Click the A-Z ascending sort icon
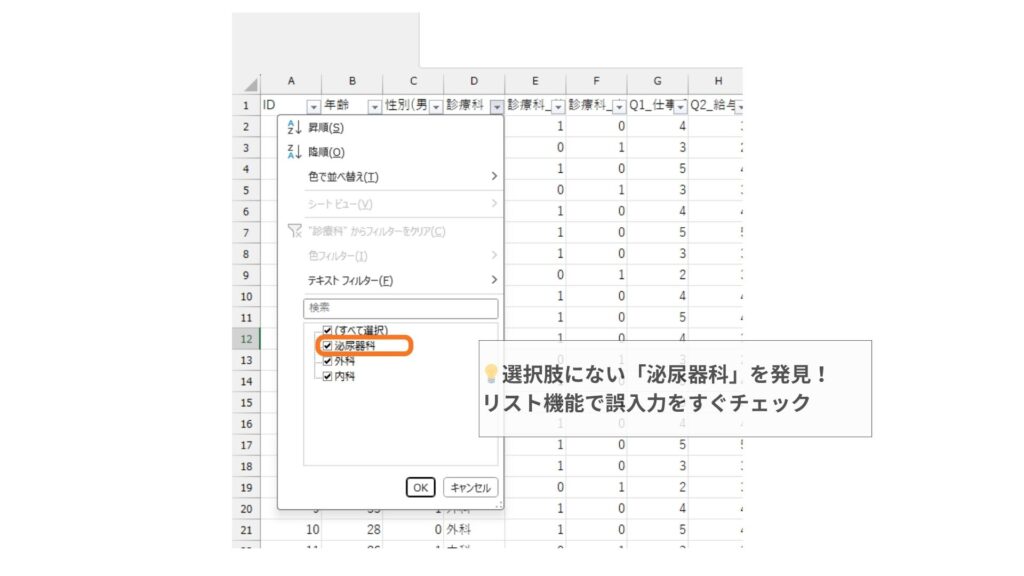The width and height of the screenshot is (1024, 576). pos(293,128)
